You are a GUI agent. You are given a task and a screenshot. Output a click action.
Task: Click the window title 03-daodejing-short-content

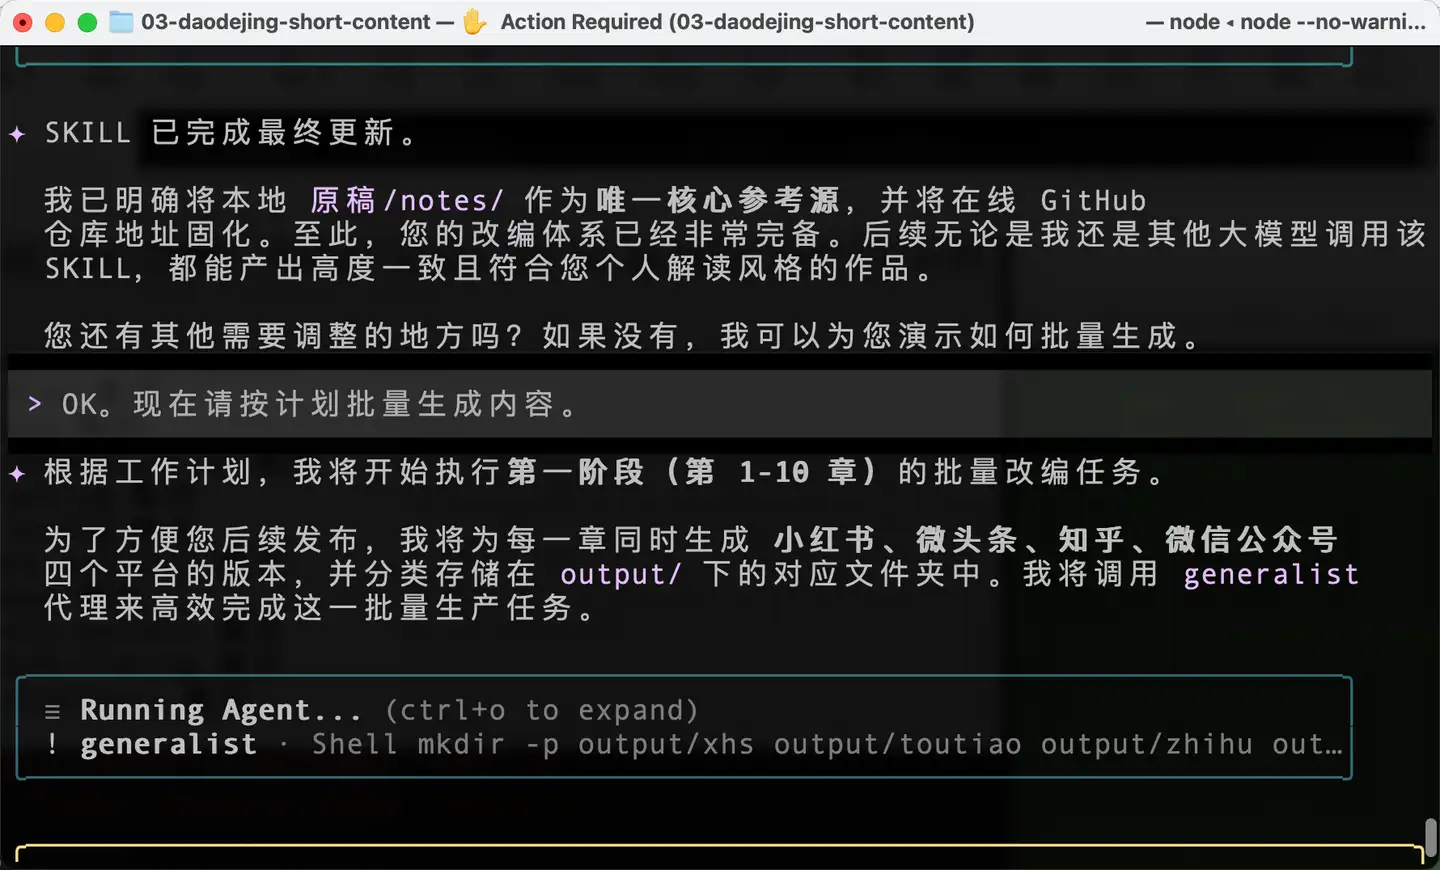[x=285, y=21]
